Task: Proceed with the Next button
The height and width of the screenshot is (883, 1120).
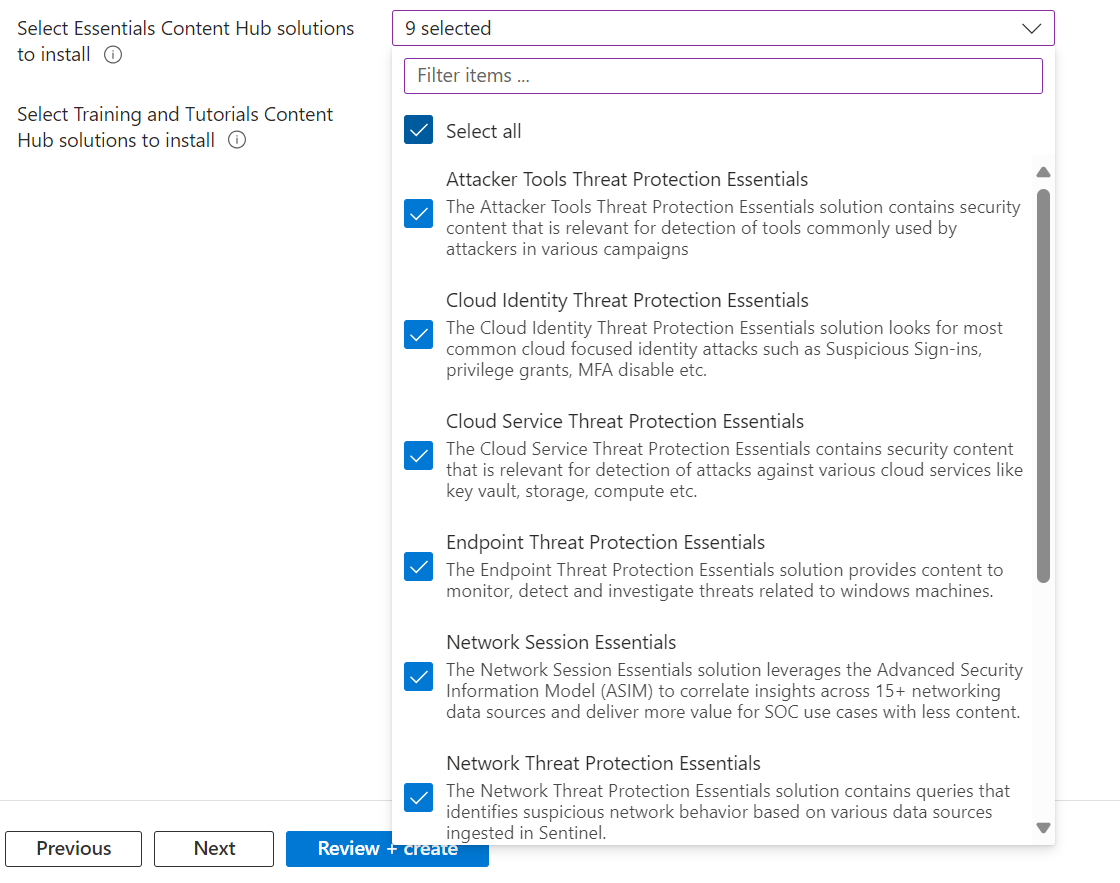Action: point(214,849)
